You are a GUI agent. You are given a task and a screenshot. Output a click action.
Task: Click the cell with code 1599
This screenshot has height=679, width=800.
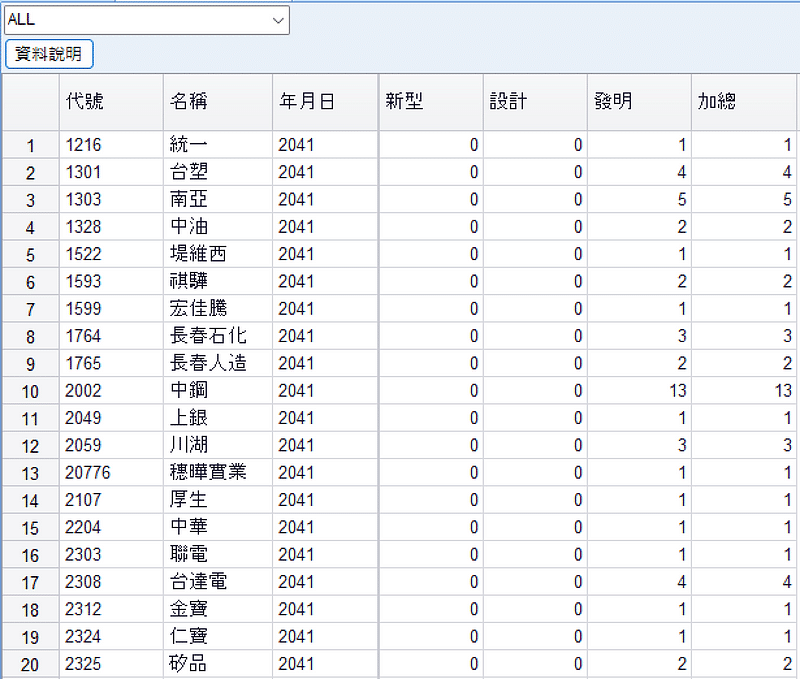point(111,309)
